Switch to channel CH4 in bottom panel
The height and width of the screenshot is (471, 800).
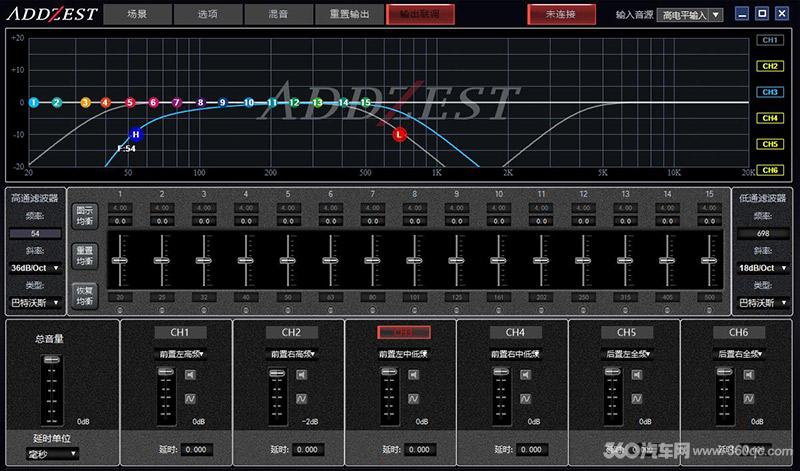pos(515,333)
